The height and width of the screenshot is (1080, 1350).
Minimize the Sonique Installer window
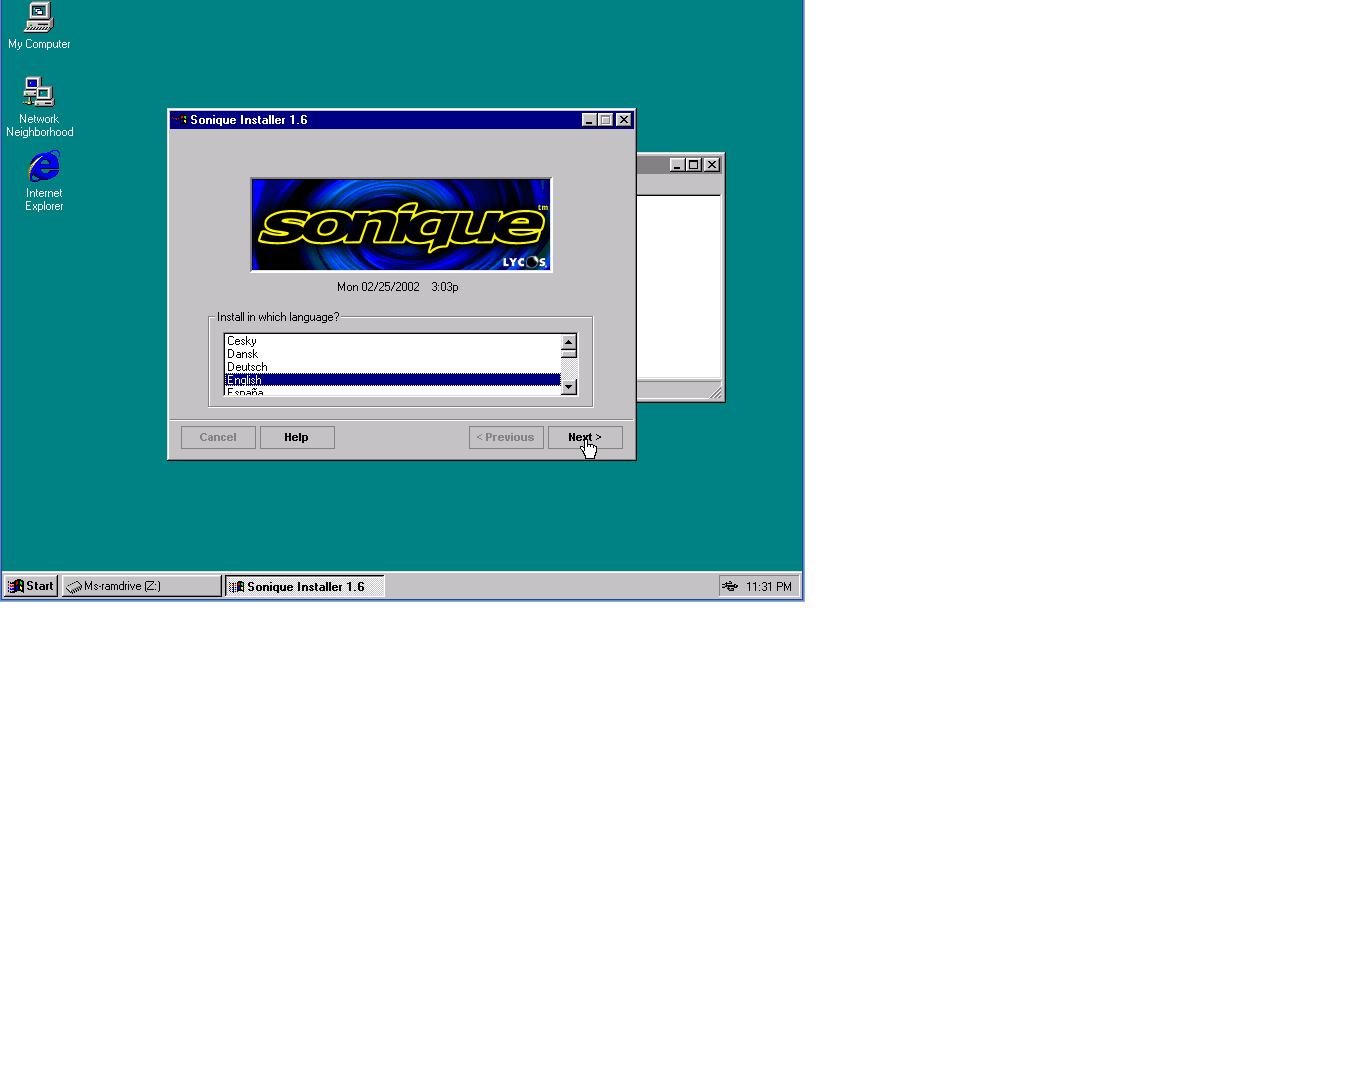(589, 120)
